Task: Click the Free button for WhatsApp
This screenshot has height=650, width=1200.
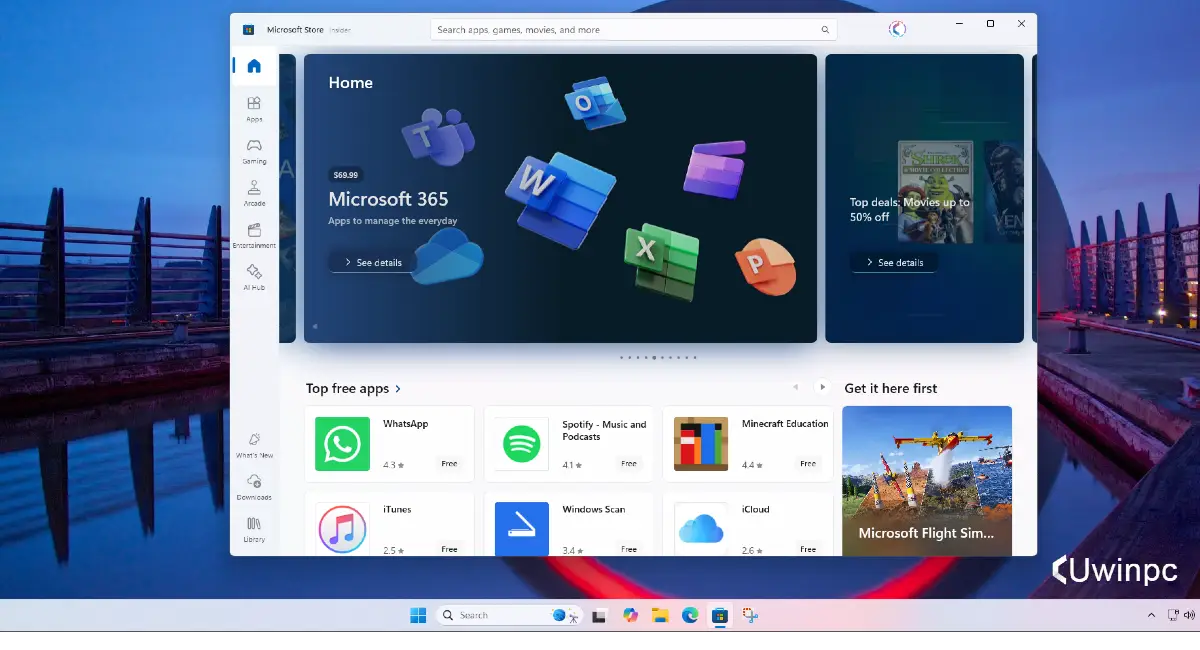Action: 449,464
